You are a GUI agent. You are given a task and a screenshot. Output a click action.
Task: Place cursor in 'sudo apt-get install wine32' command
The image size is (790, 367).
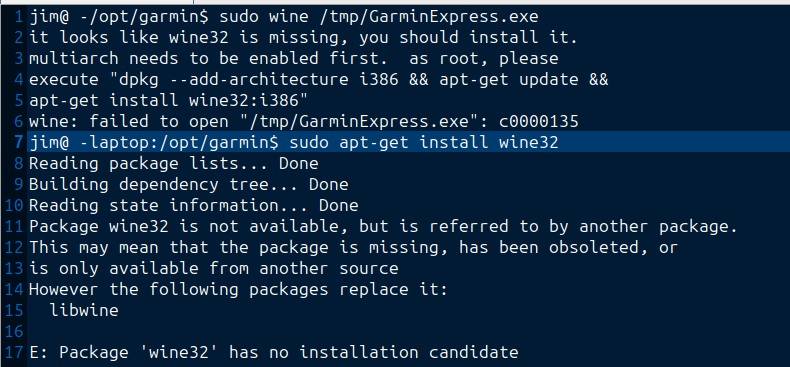pos(424,143)
